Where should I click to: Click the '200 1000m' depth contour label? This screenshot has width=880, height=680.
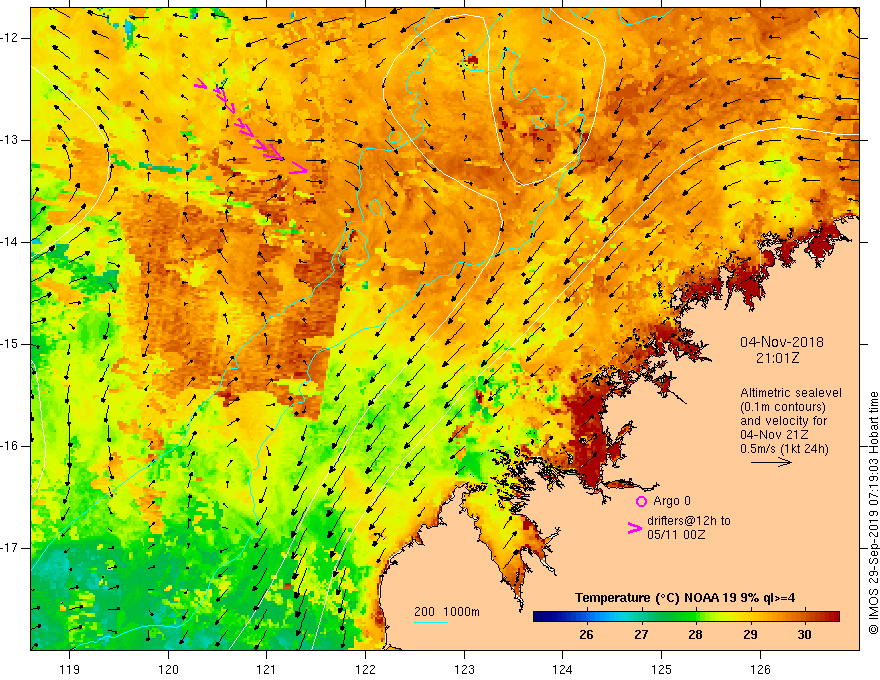(x=447, y=612)
